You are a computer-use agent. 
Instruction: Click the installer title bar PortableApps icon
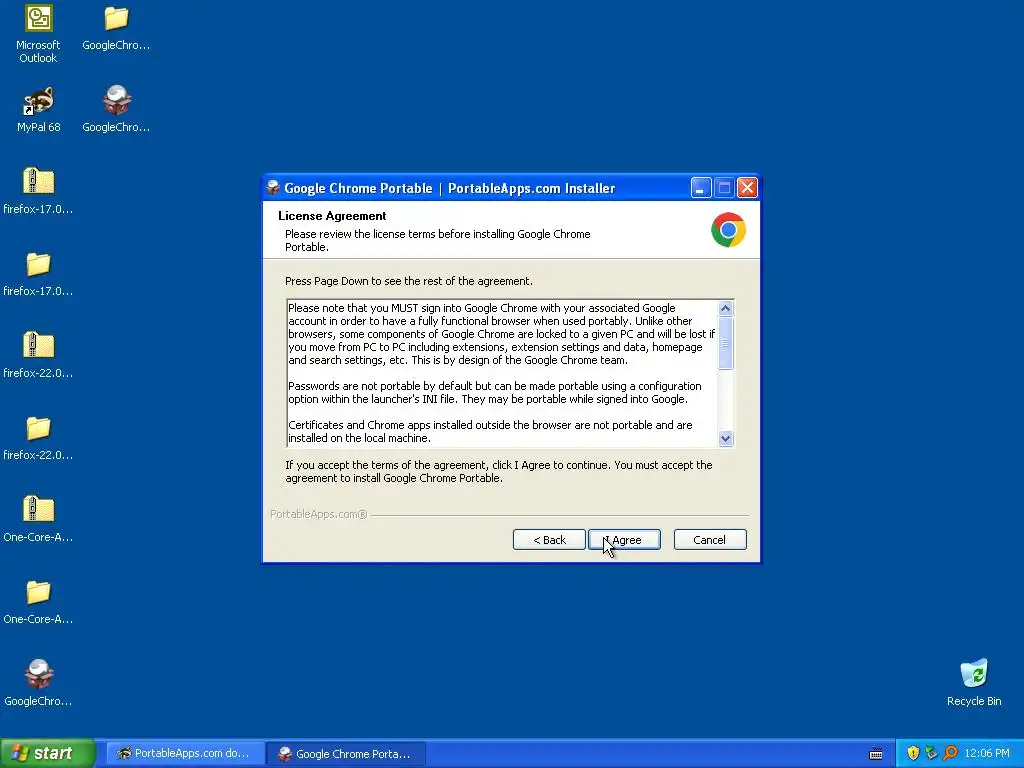click(x=273, y=188)
